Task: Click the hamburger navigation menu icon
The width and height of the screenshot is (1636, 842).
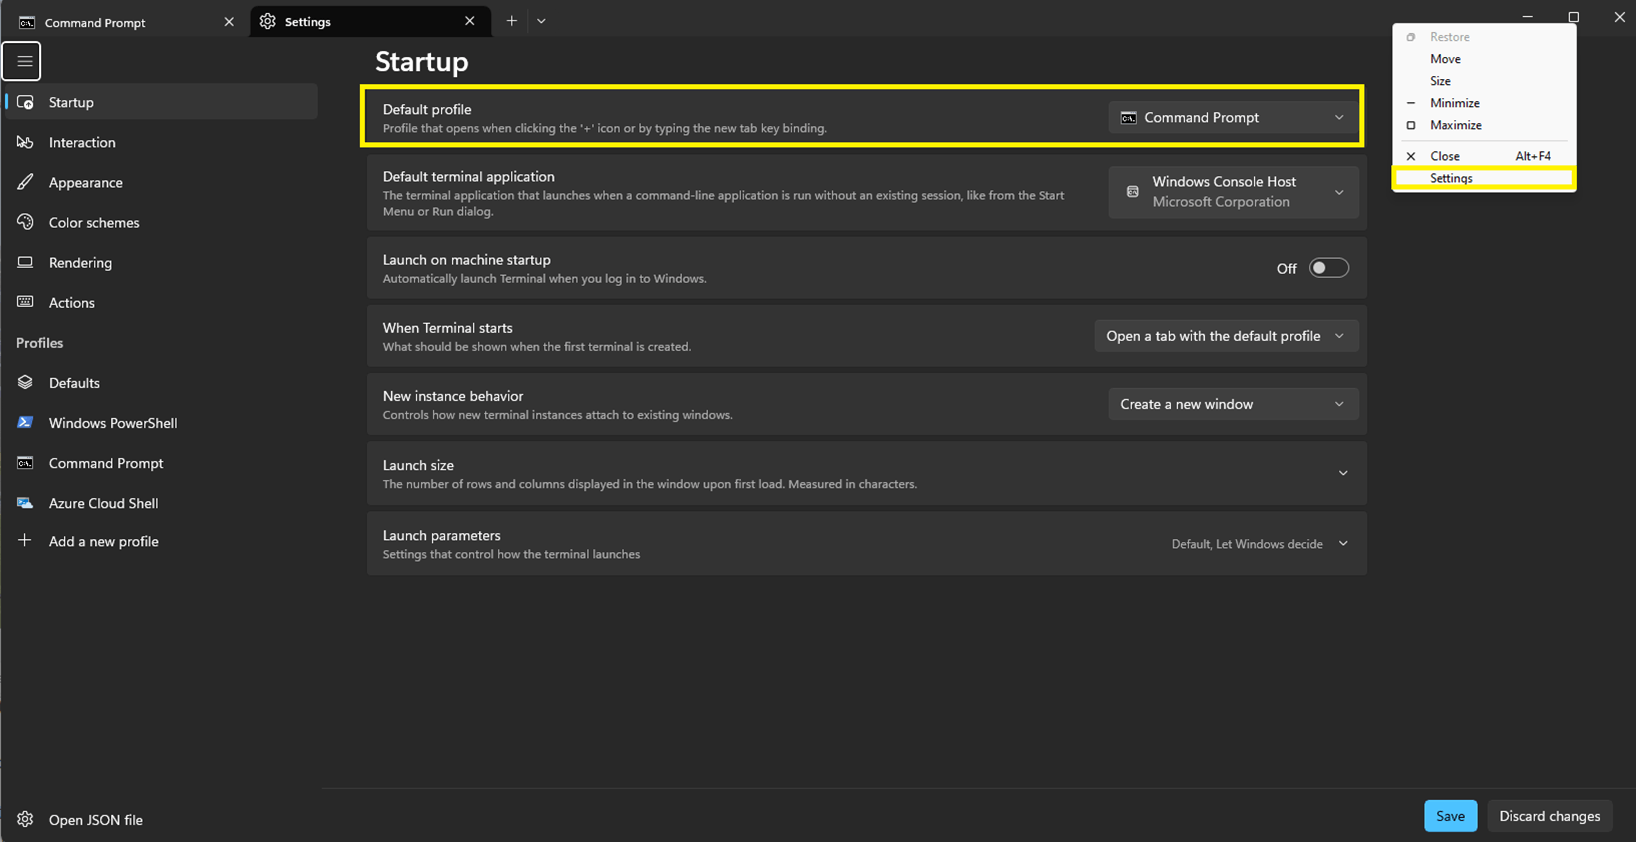Action: 23,61
